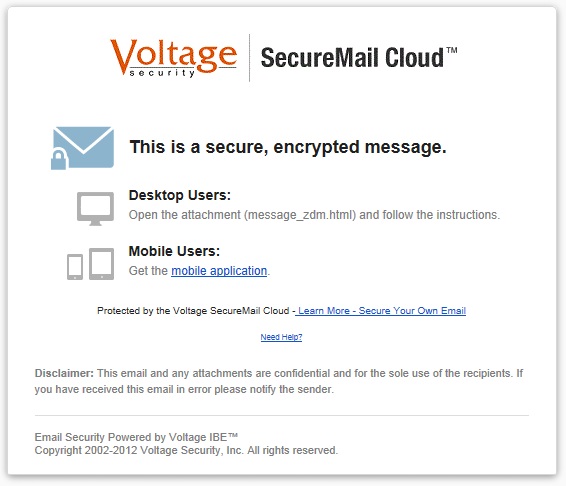Click the Copyright 2002-2012 footer line
Viewport: 566px width, 486px height.
click(x=186, y=450)
